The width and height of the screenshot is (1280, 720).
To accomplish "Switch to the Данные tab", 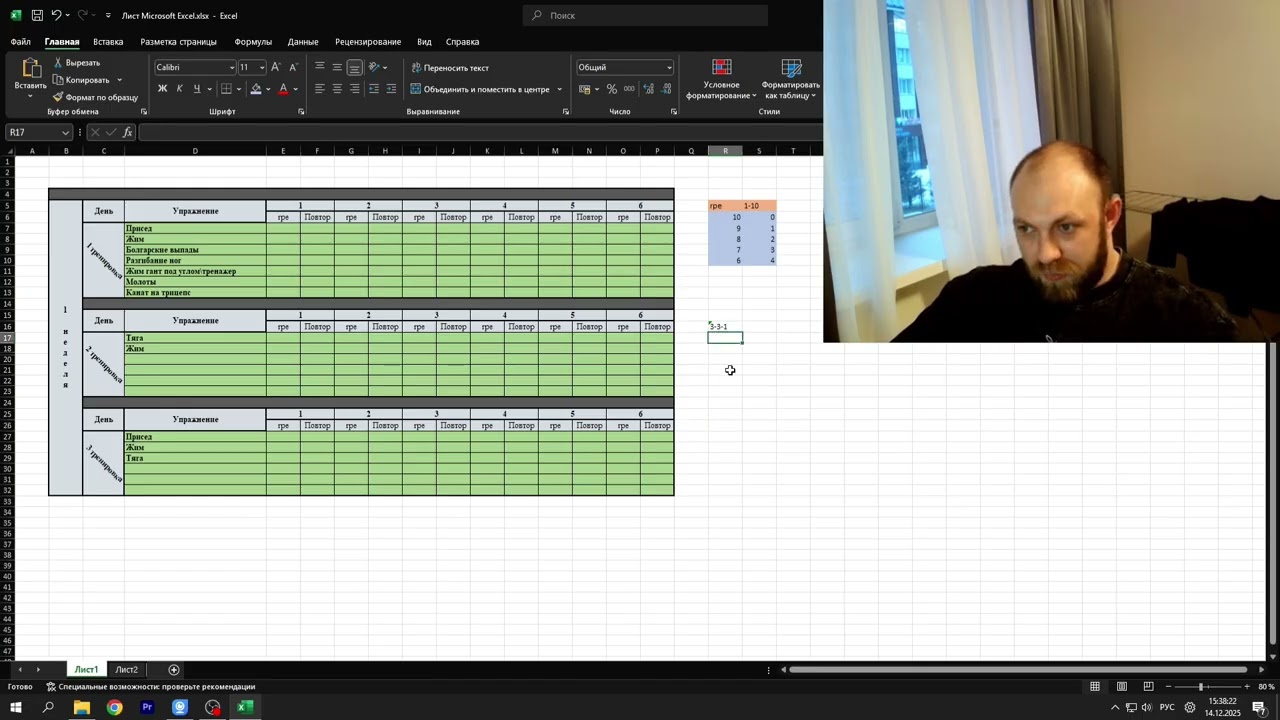I will click(x=303, y=42).
